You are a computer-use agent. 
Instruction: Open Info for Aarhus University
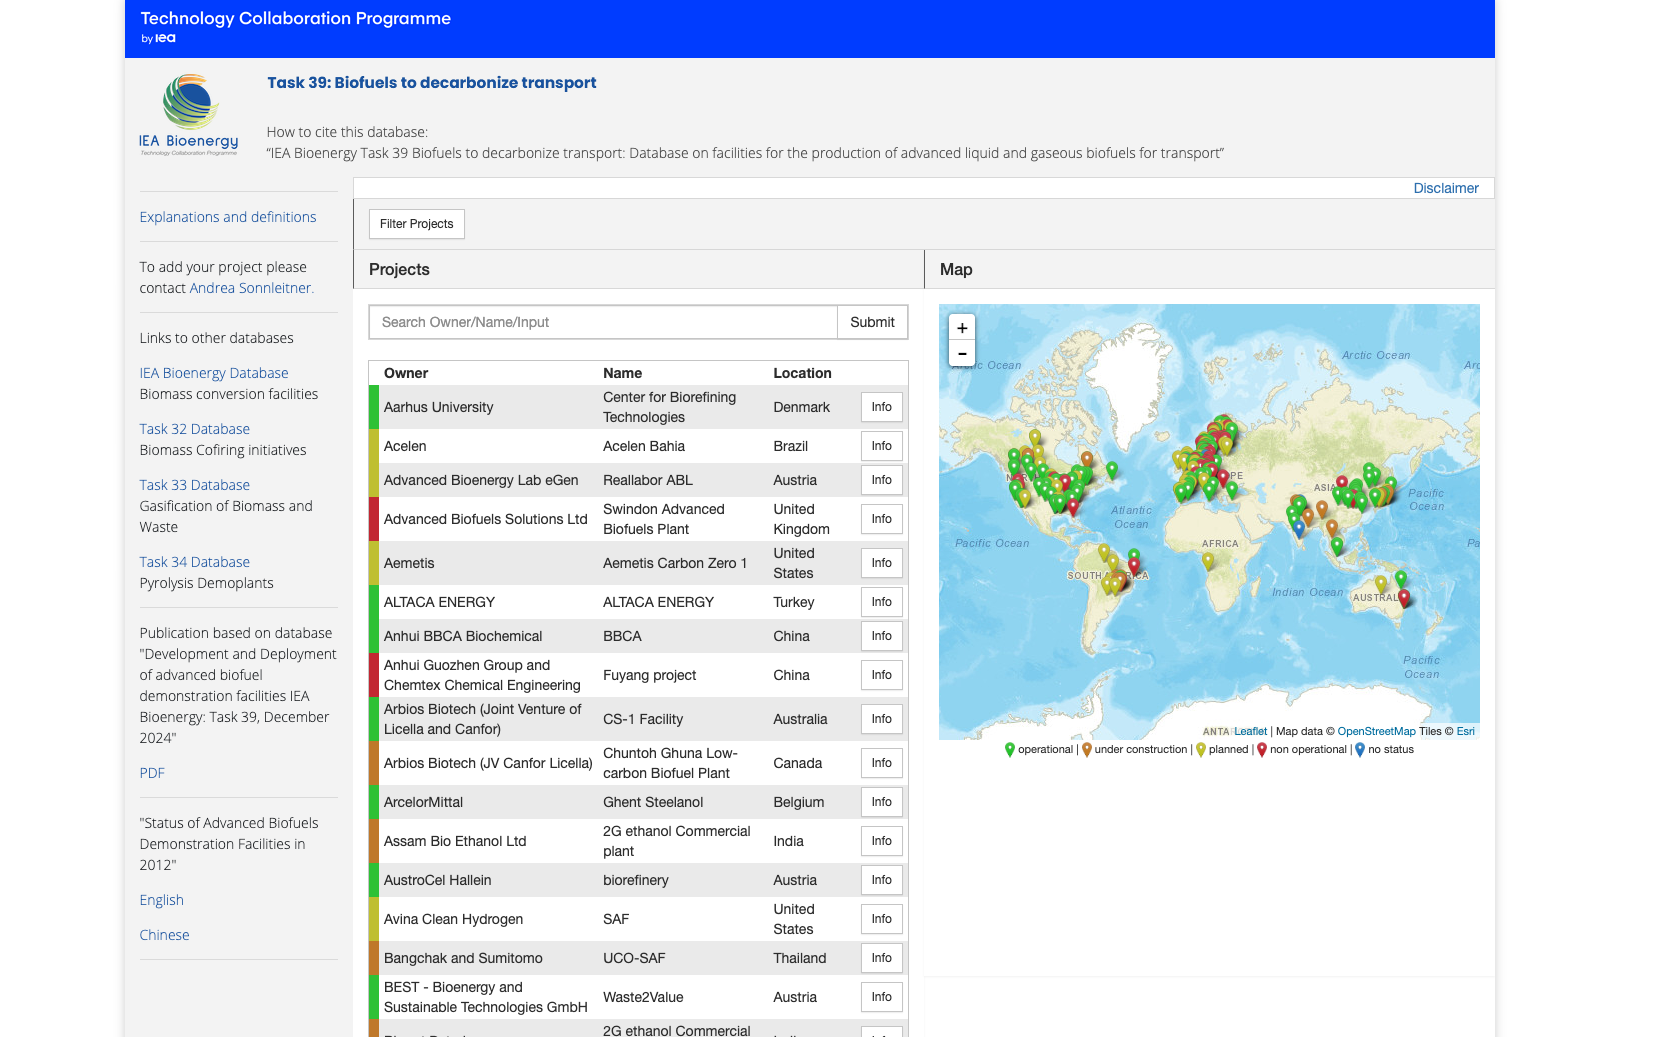(x=881, y=407)
